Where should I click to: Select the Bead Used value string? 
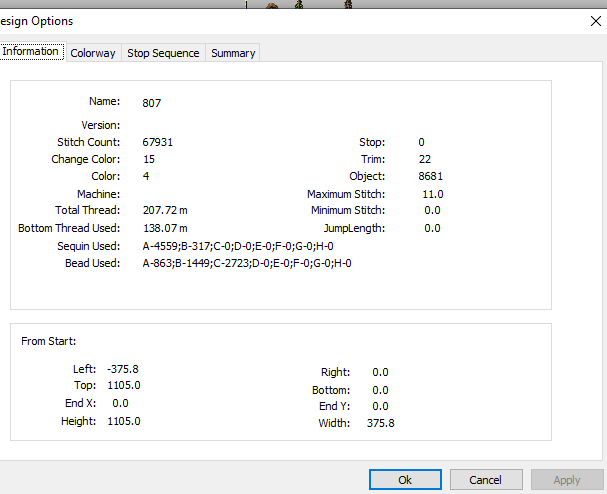(x=247, y=263)
